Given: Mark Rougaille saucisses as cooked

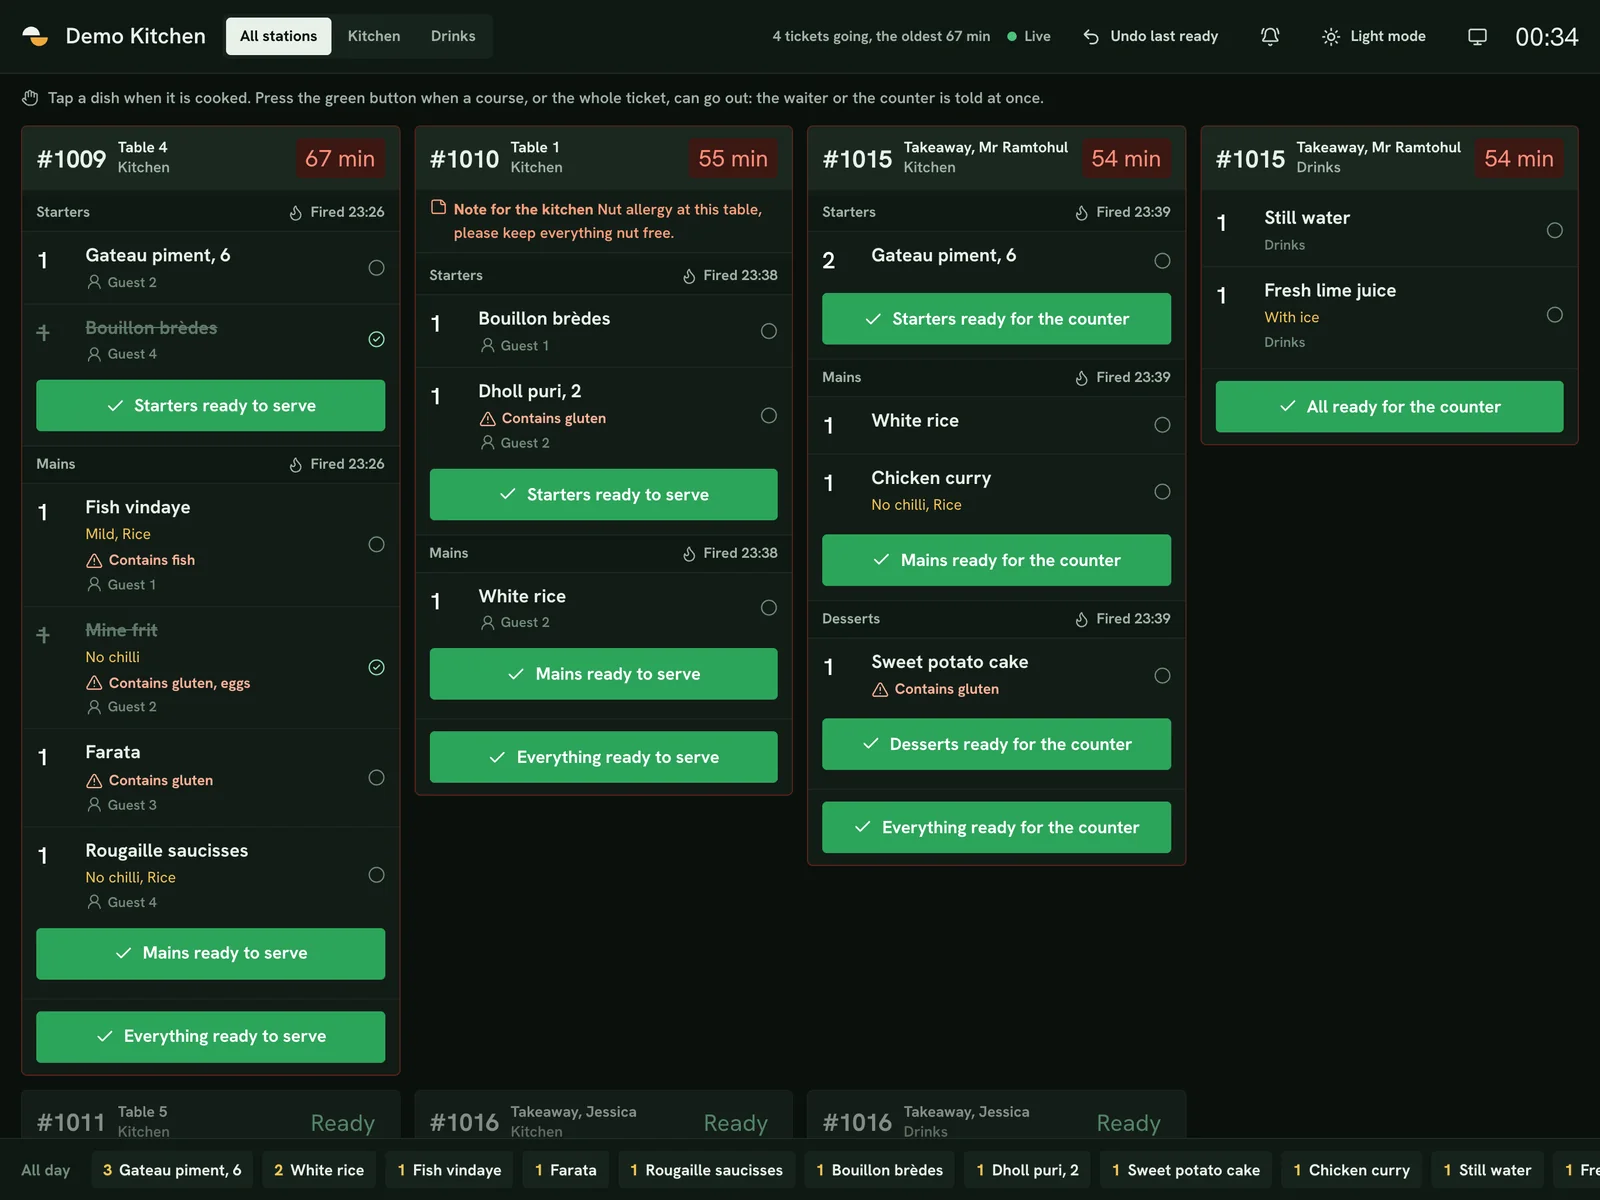Looking at the screenshot, I should (376, 875).
